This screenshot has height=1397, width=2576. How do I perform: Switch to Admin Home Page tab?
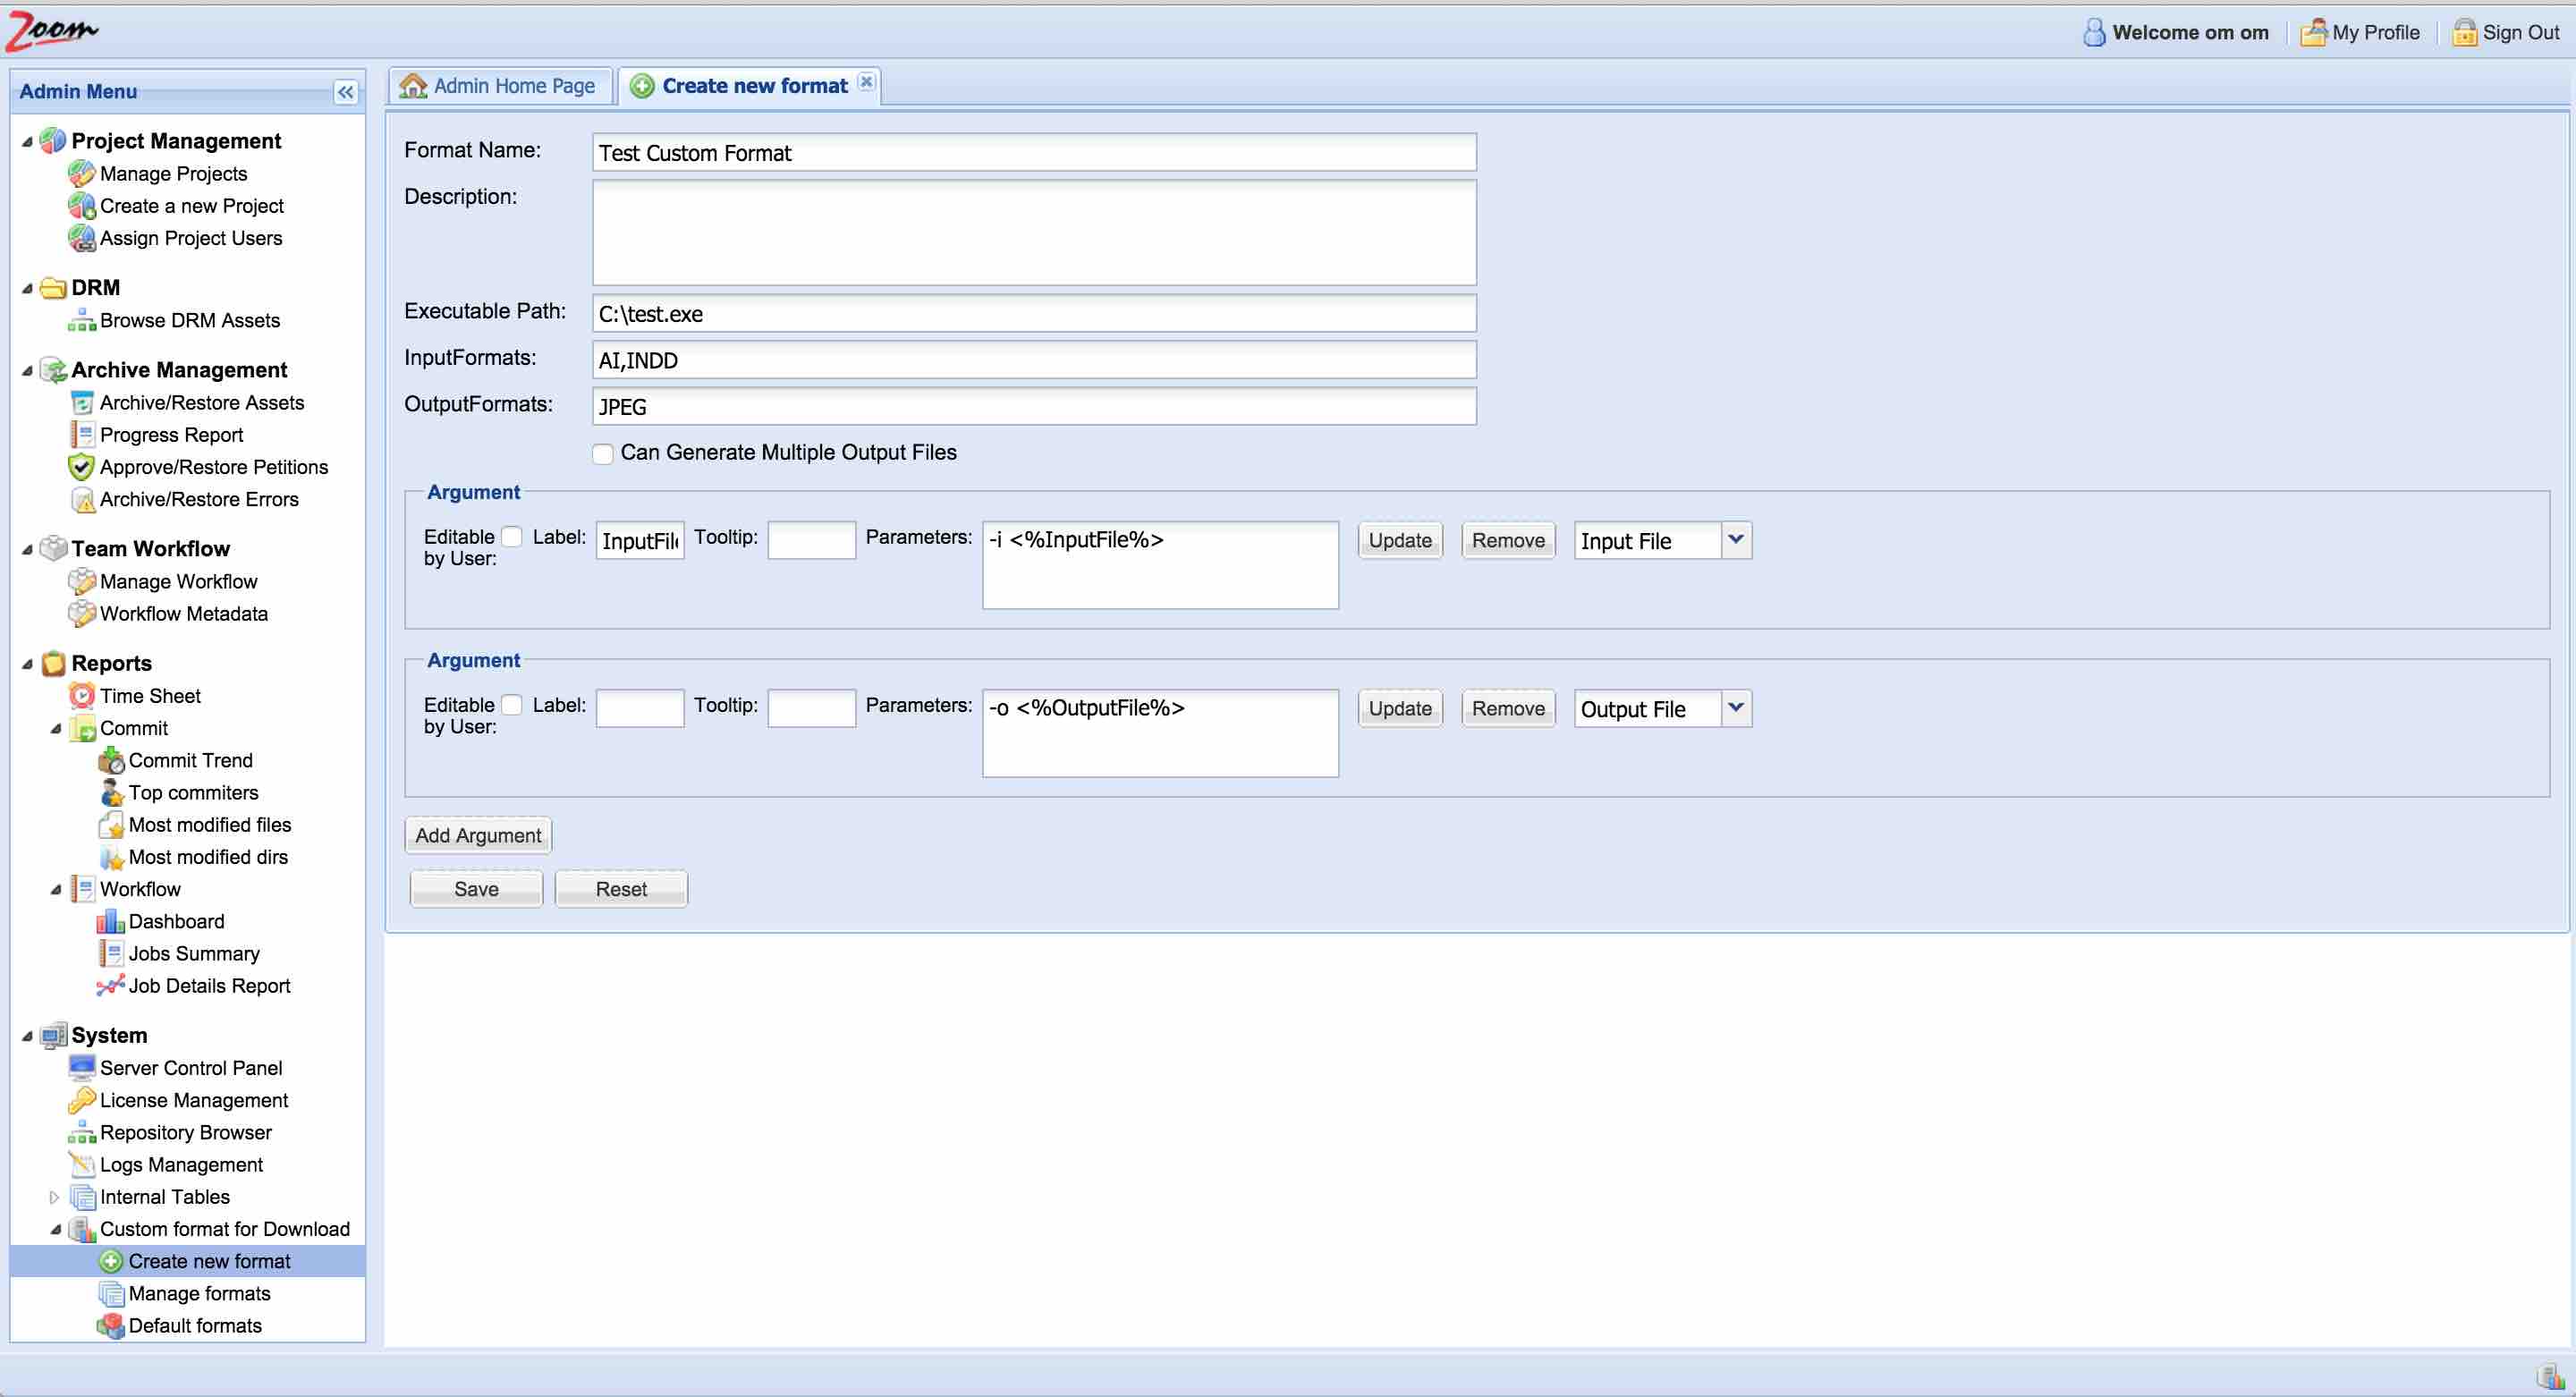click(x=500, y=86)
